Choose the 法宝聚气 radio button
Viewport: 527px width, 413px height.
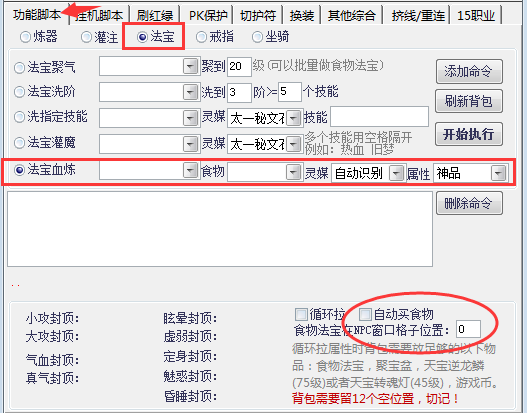point(44,67)
